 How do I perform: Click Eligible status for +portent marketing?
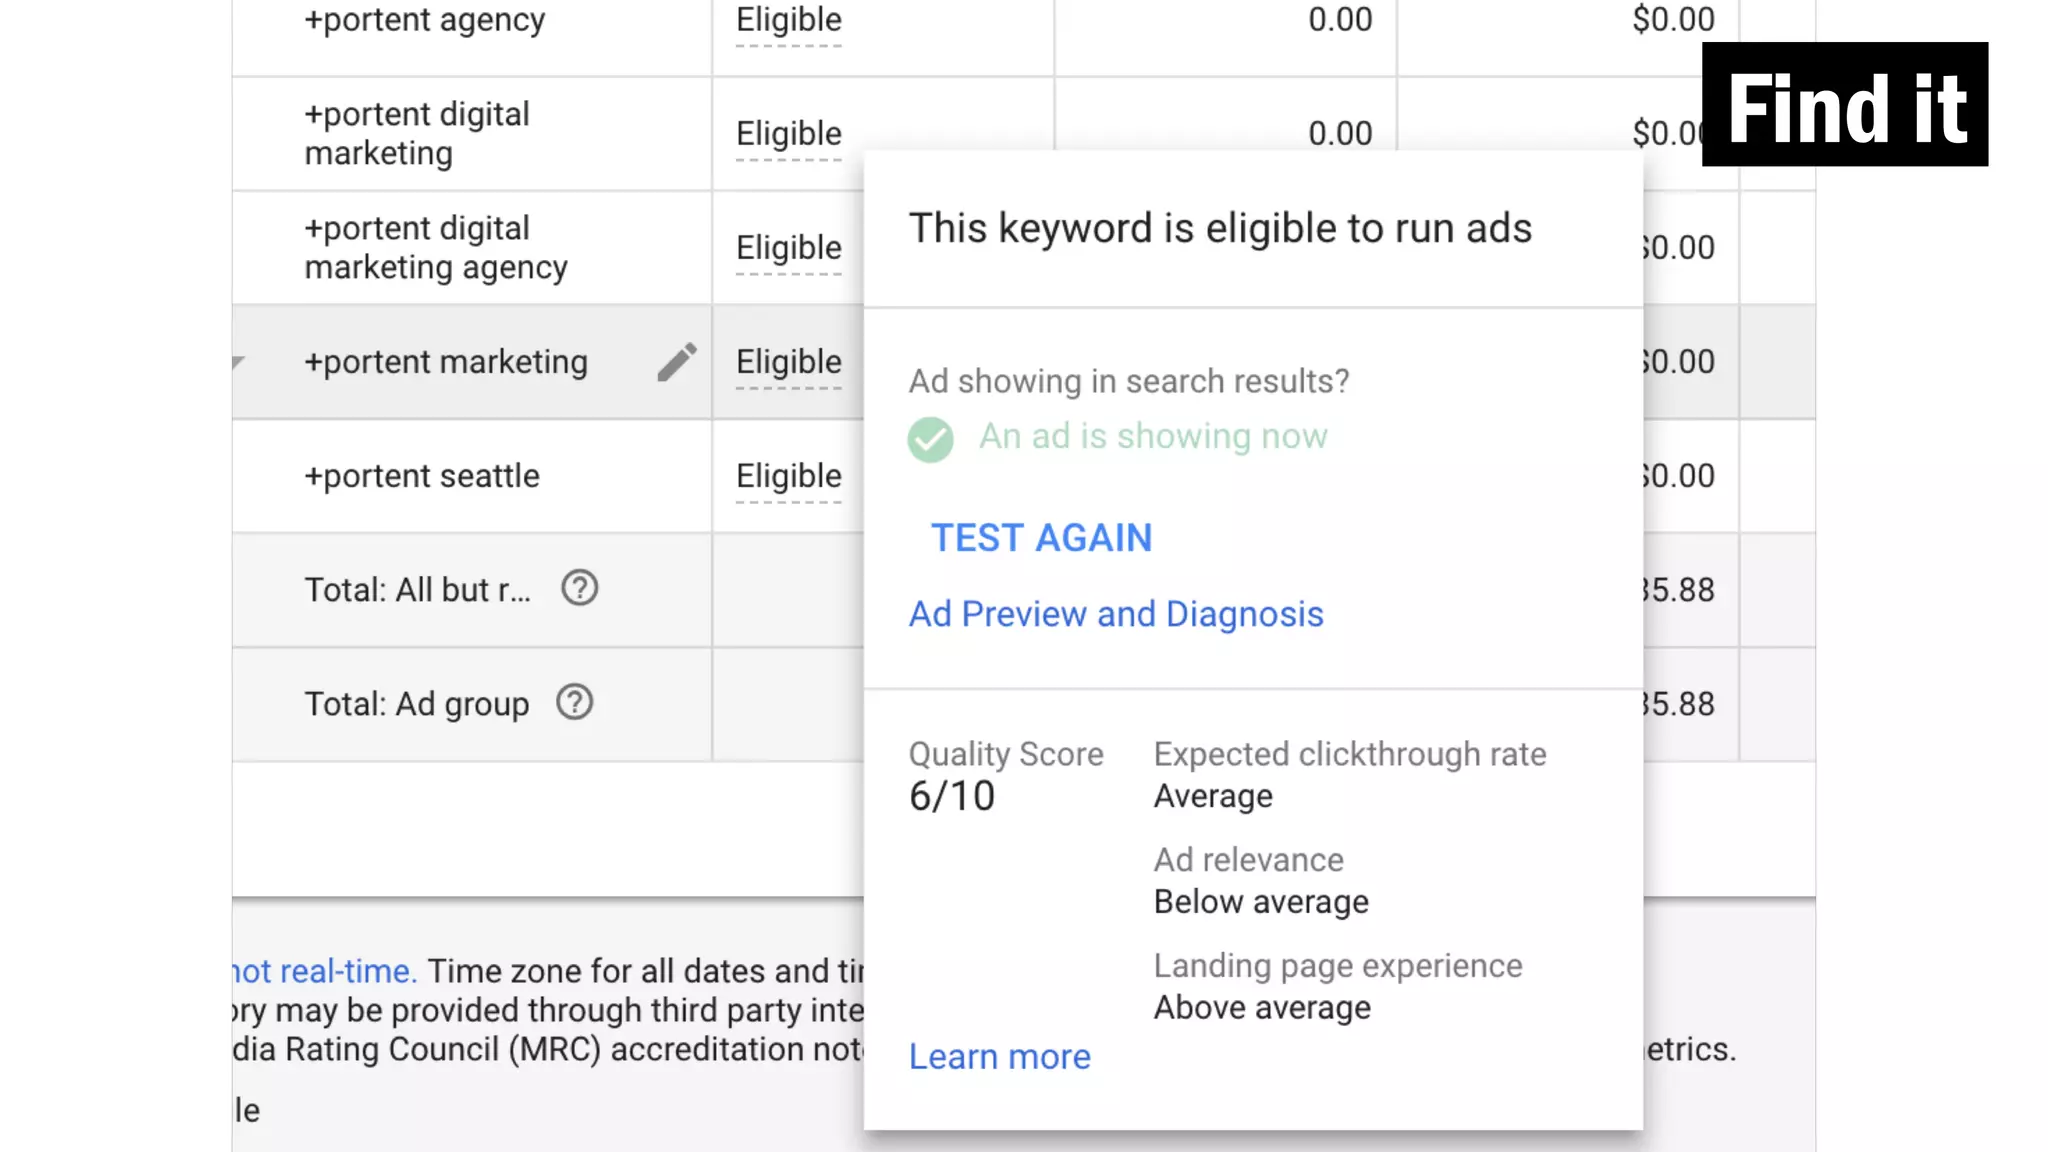tap(788, 362)
